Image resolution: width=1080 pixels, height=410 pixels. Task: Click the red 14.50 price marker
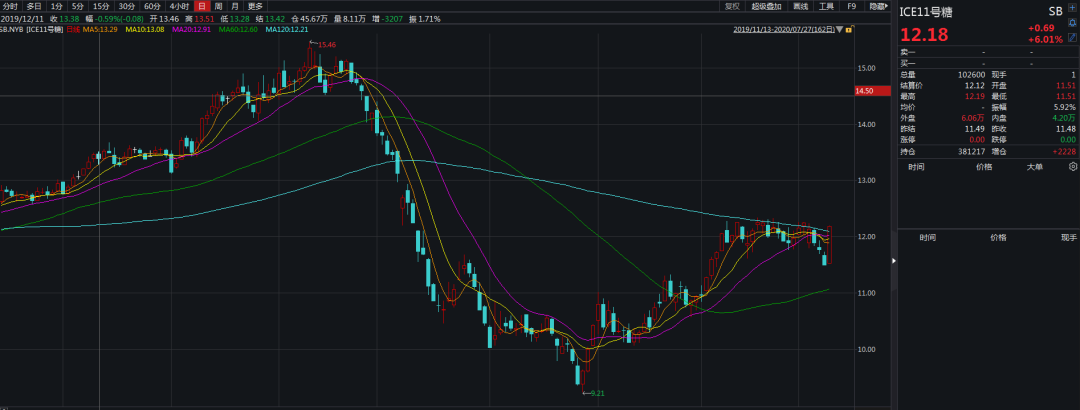[873, 91]
